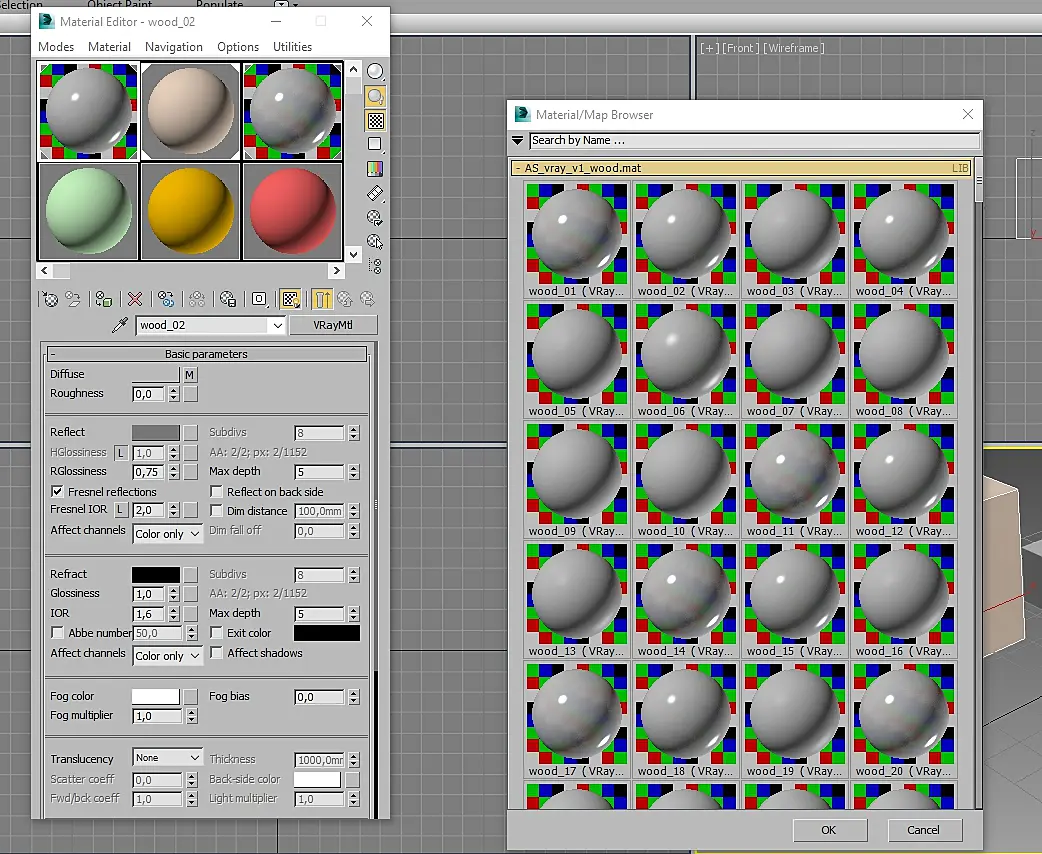Click the Go Forward to Sibling icon
This screenshot has height=854, width=1042.
[367, 300]
